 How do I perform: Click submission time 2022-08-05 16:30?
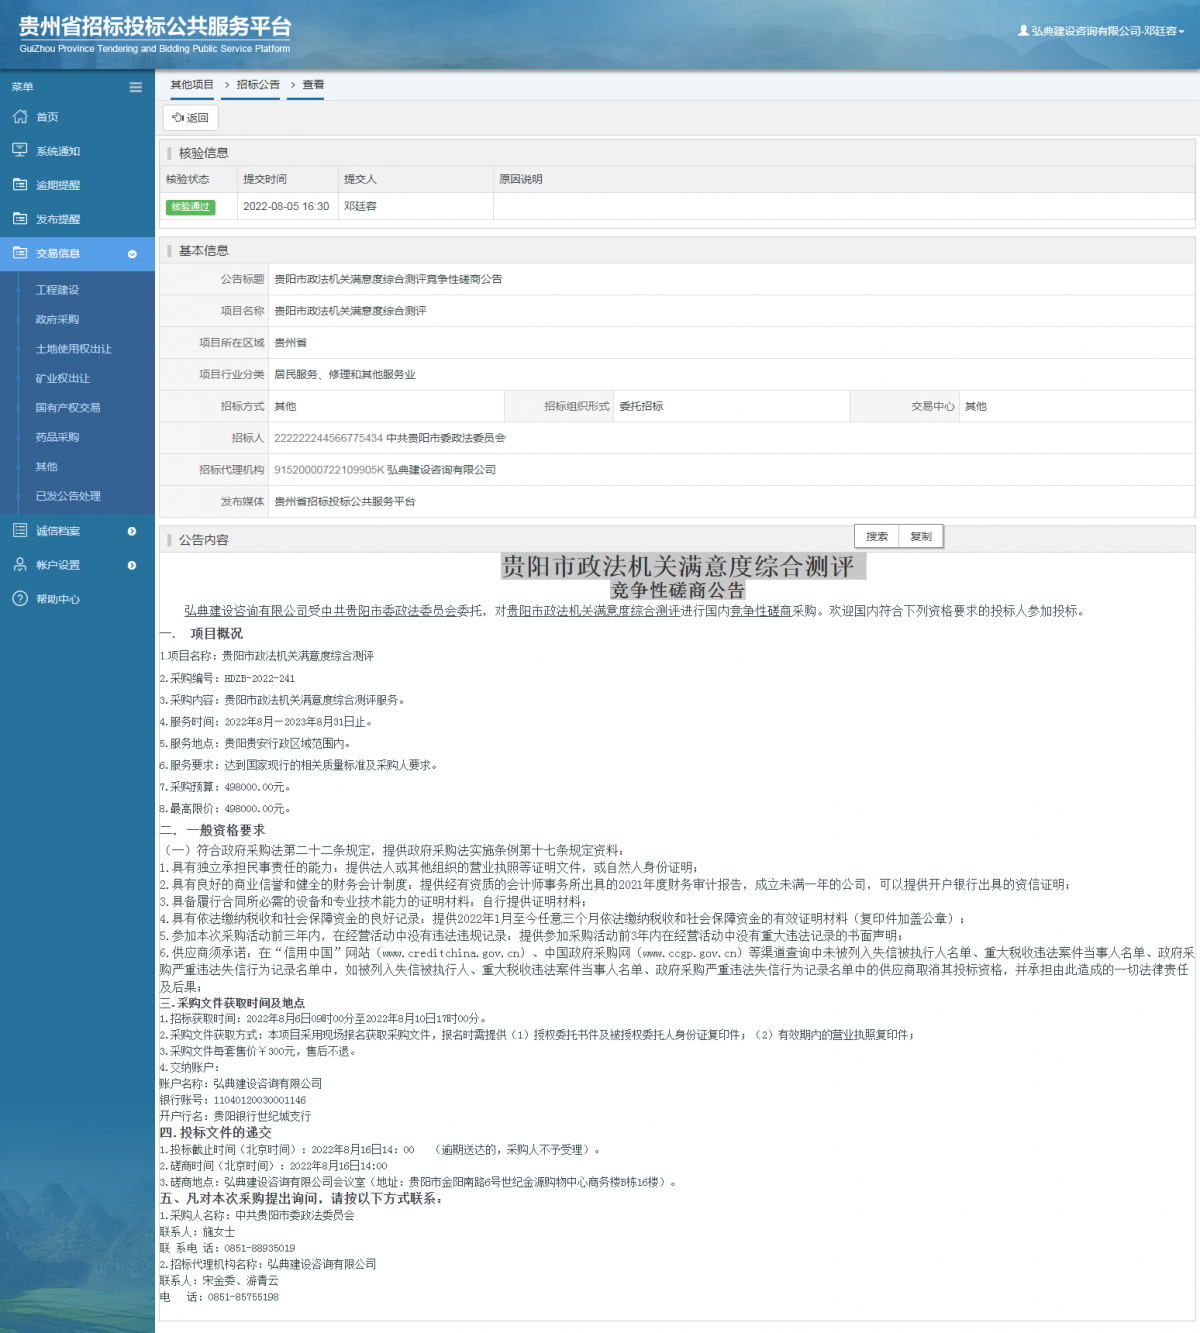pyautogui.click(x=286, y=207)
